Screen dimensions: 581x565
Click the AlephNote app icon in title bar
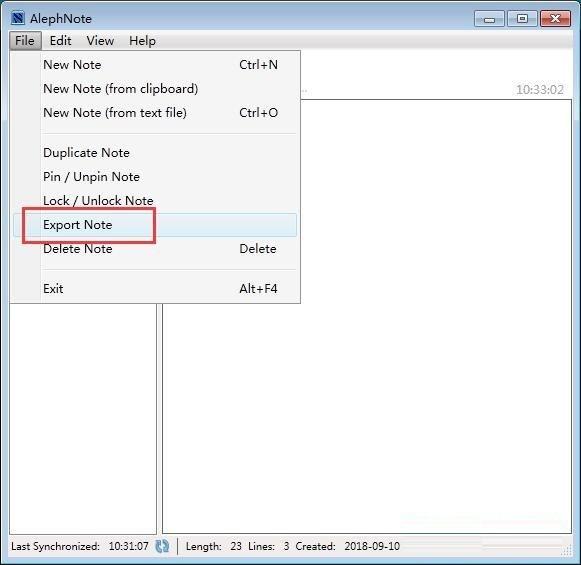[18, 18]
